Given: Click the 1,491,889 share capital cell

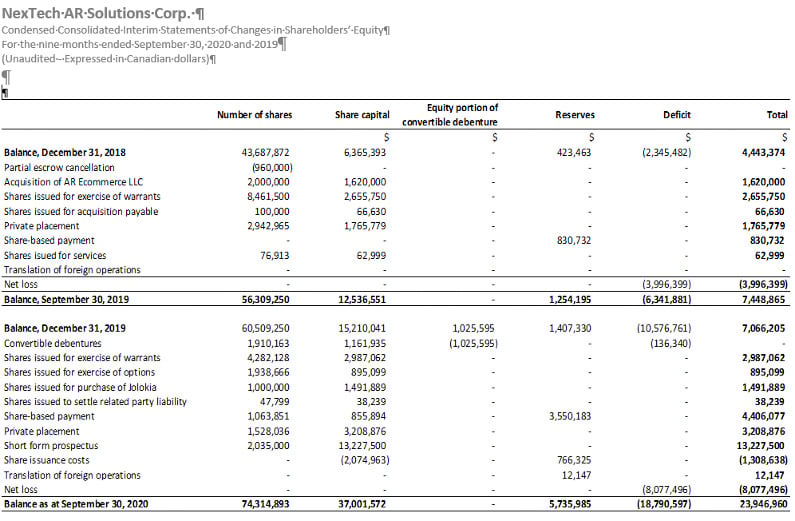Looking at the screenshot, I should [x=365, y=387].
